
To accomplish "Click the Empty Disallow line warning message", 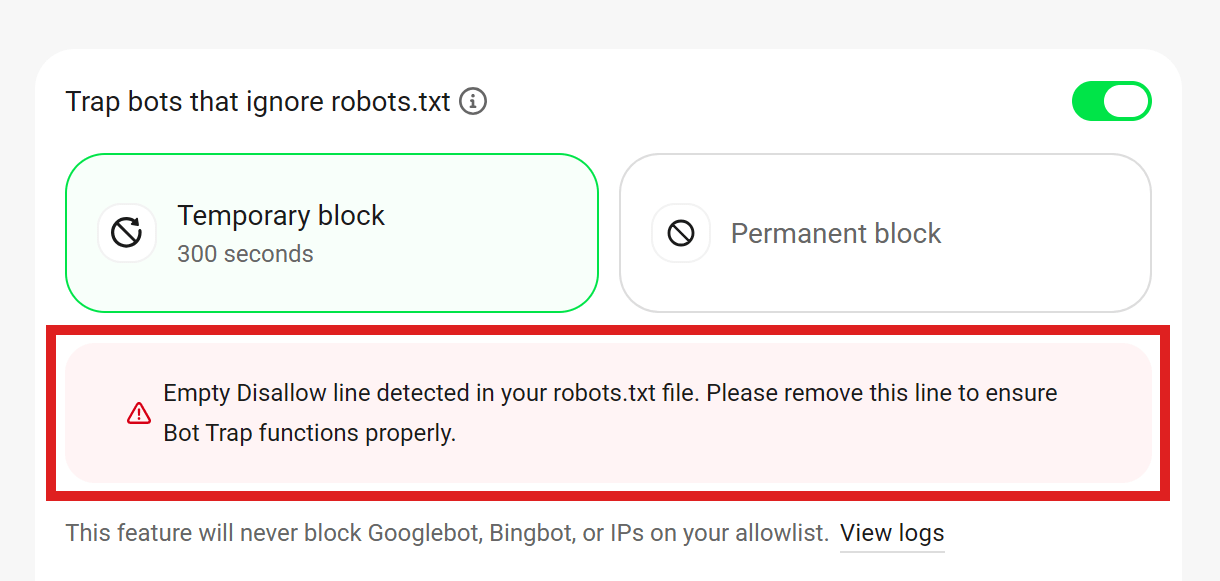I will point(610,413).
